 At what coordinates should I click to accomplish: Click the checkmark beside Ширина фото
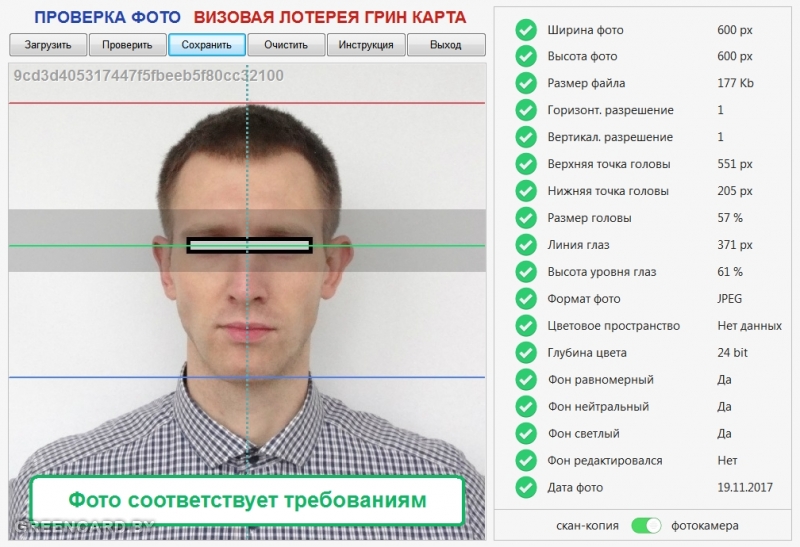click(526, 30)
